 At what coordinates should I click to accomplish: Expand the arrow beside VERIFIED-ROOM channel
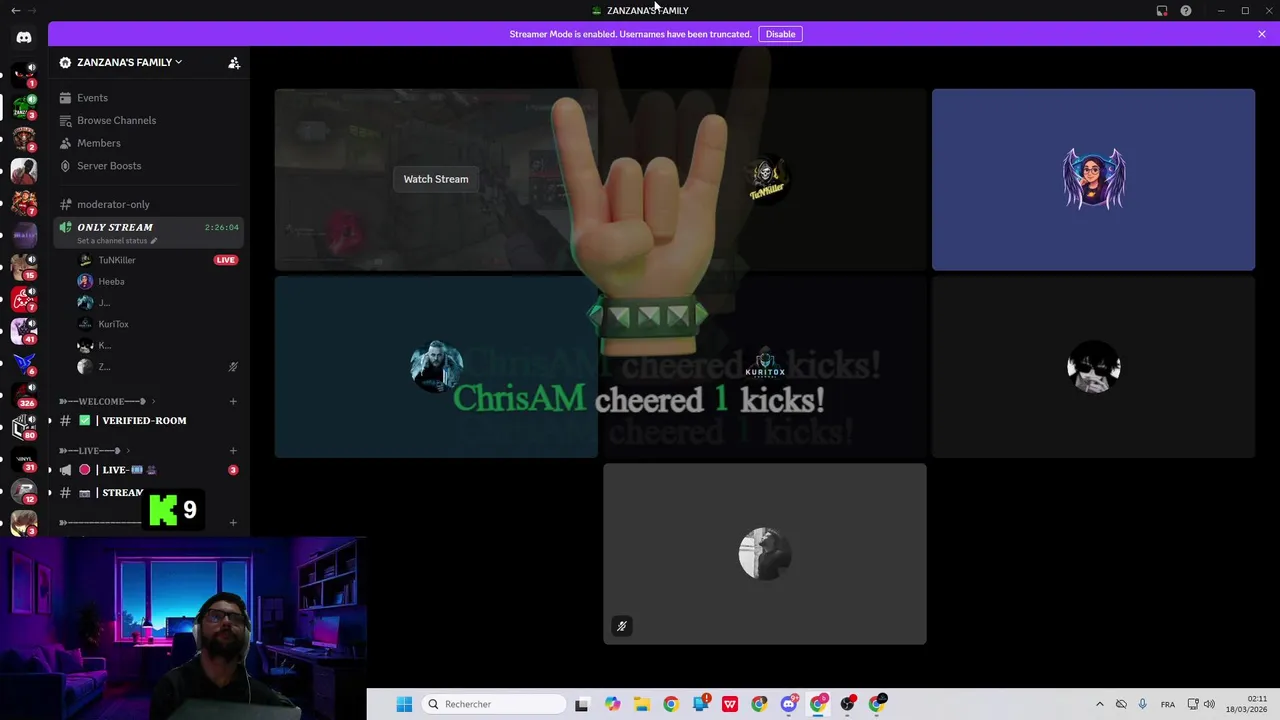[50, 421]
